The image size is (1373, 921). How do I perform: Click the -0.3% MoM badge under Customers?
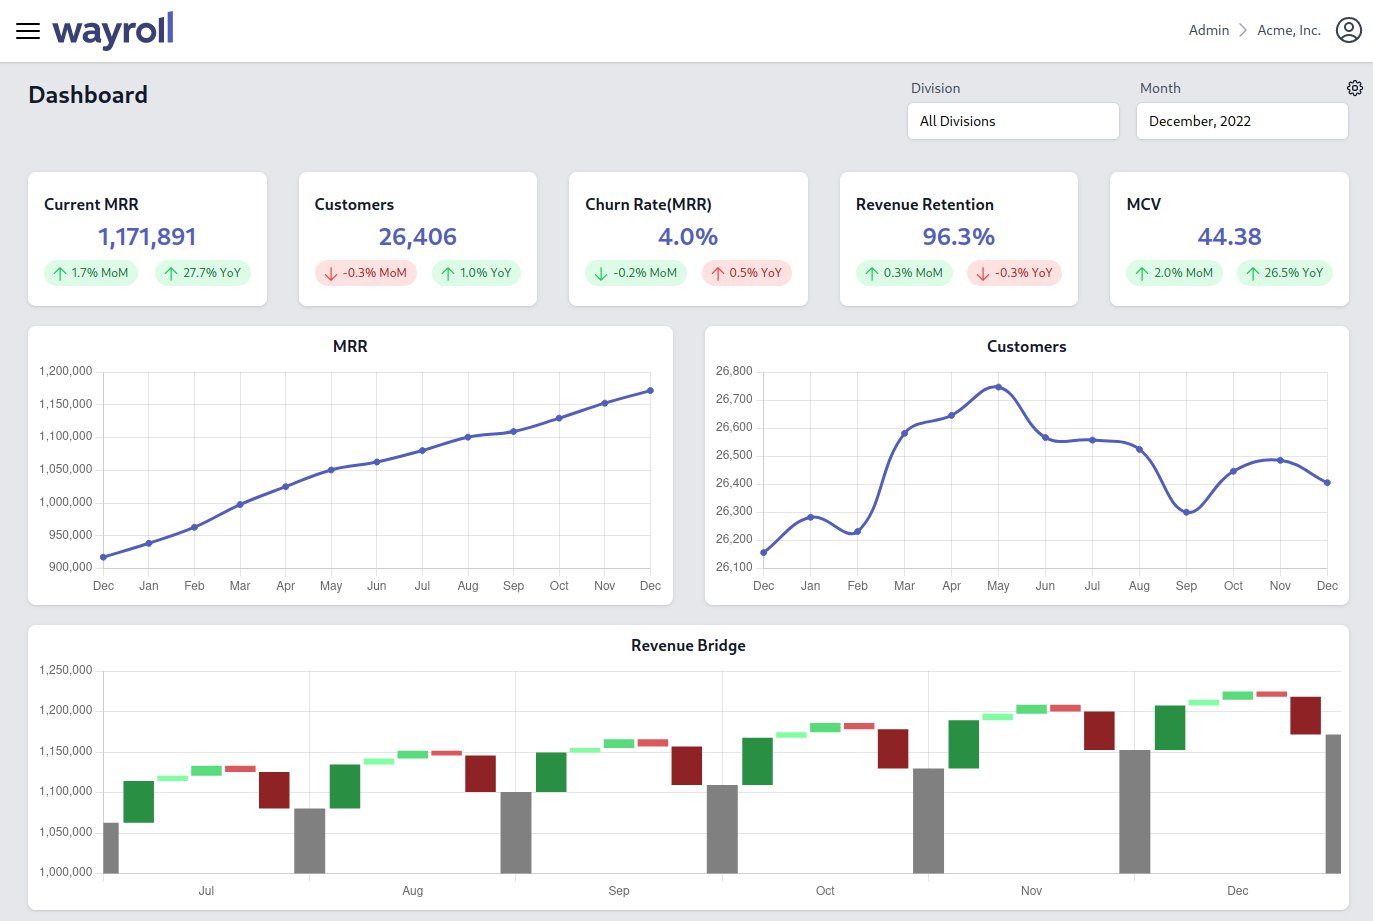click(366, 272)
